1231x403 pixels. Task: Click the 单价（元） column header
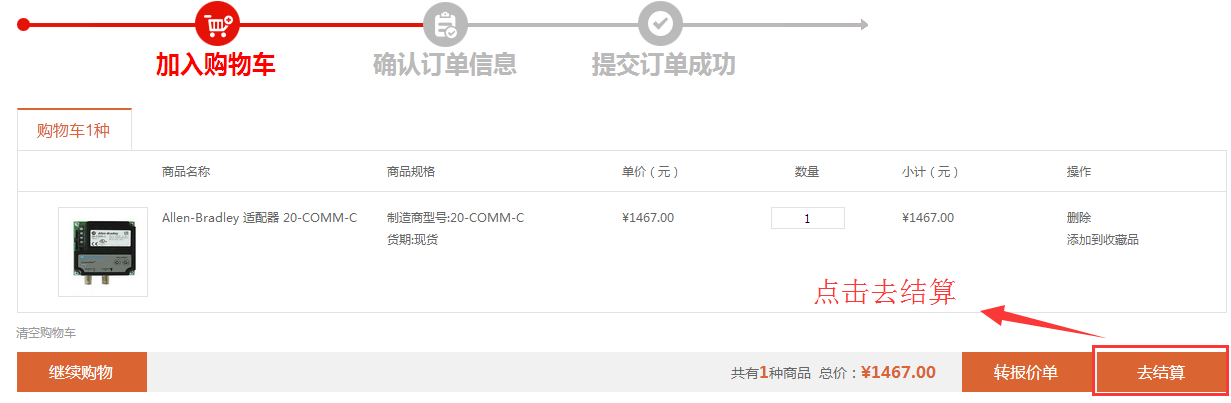(650, 172)
